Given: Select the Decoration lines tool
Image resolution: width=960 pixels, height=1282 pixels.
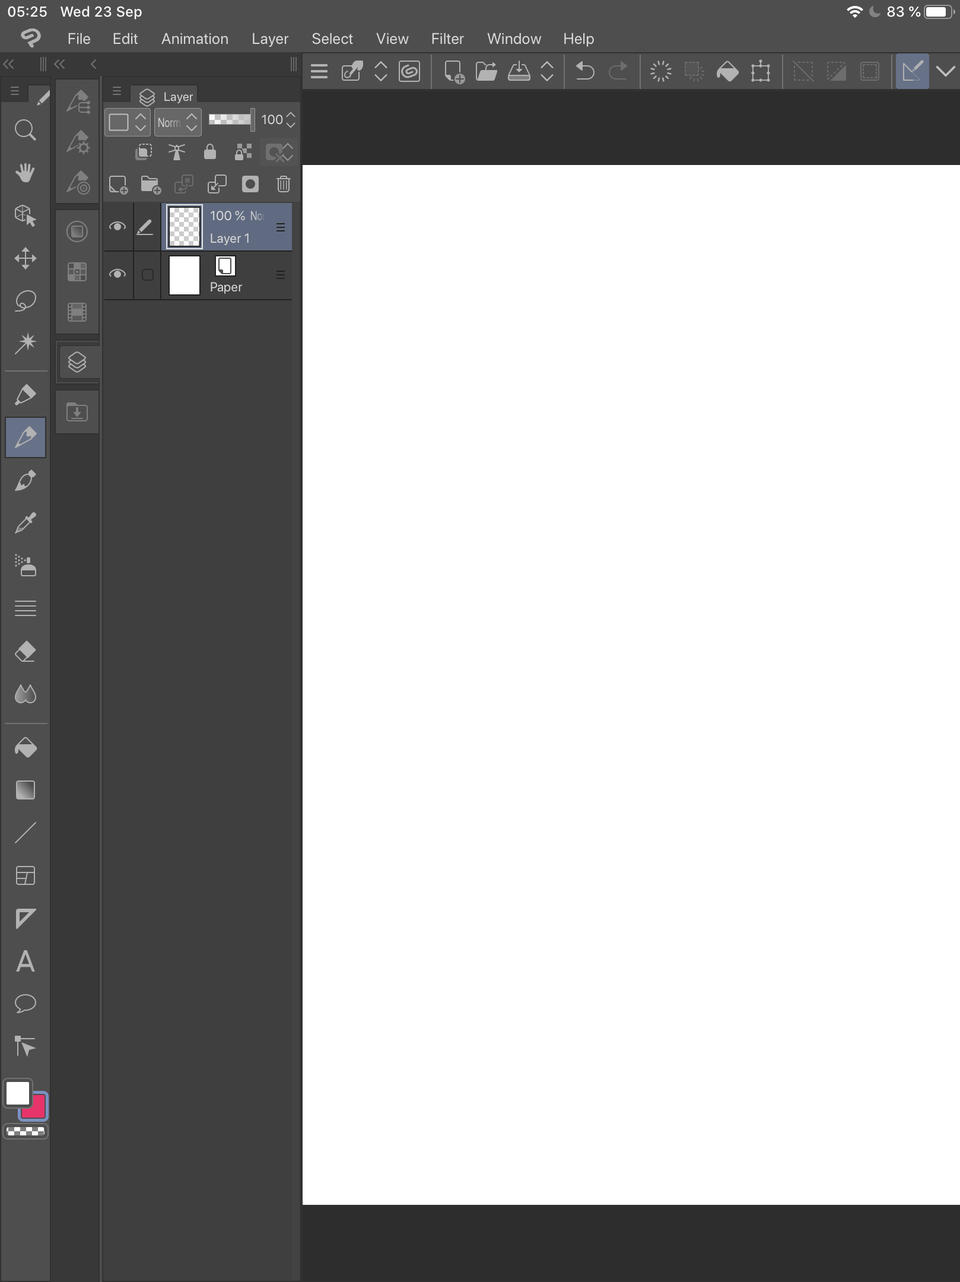Looking at the screenshot, I should point(26,608).
